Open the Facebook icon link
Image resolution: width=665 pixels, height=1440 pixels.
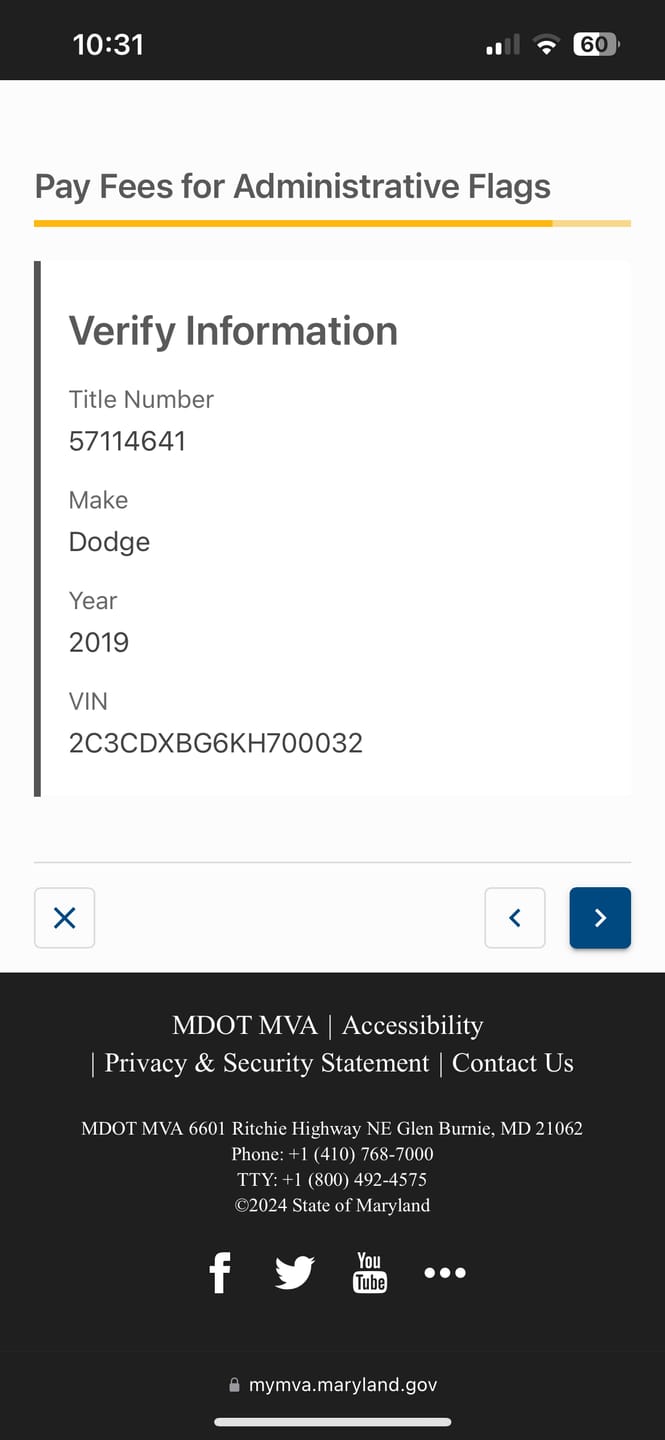pos(220,1273)
